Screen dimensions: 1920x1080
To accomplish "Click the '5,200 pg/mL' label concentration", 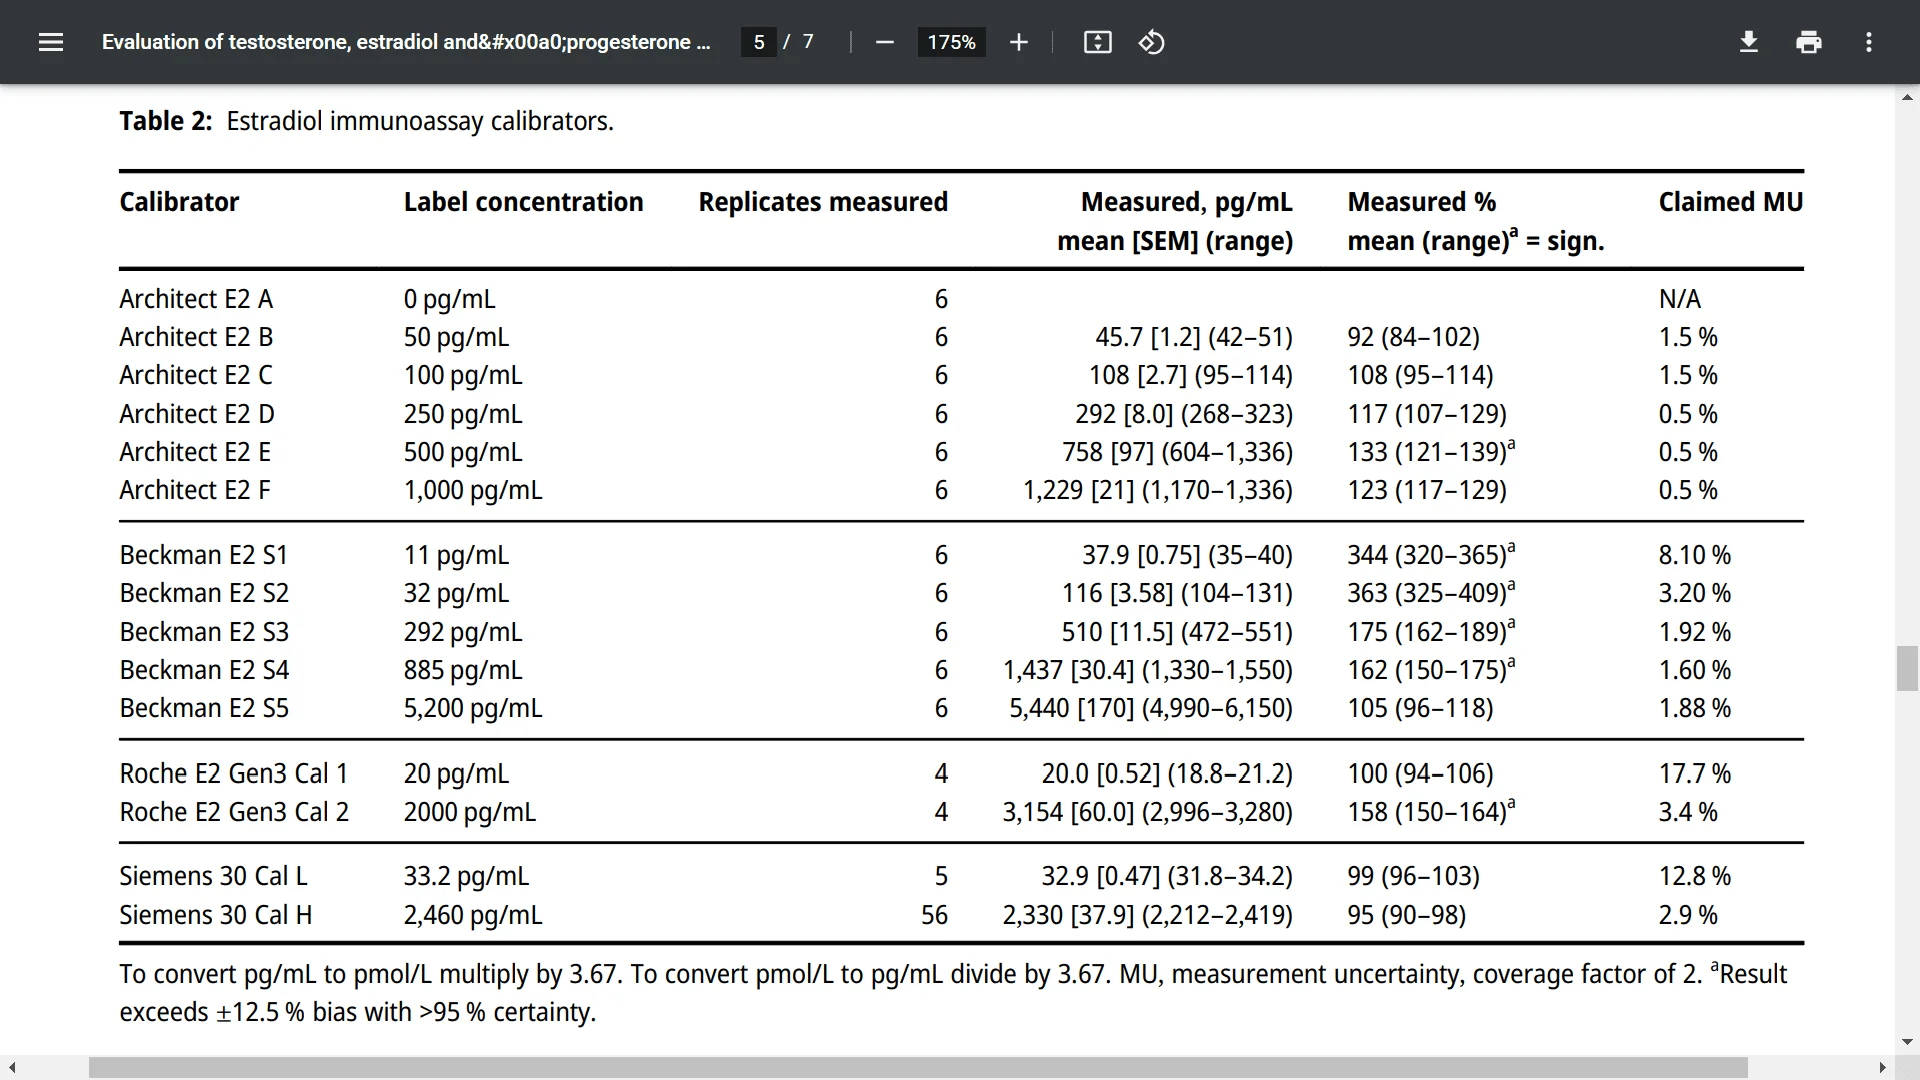I will click(473, 708).
